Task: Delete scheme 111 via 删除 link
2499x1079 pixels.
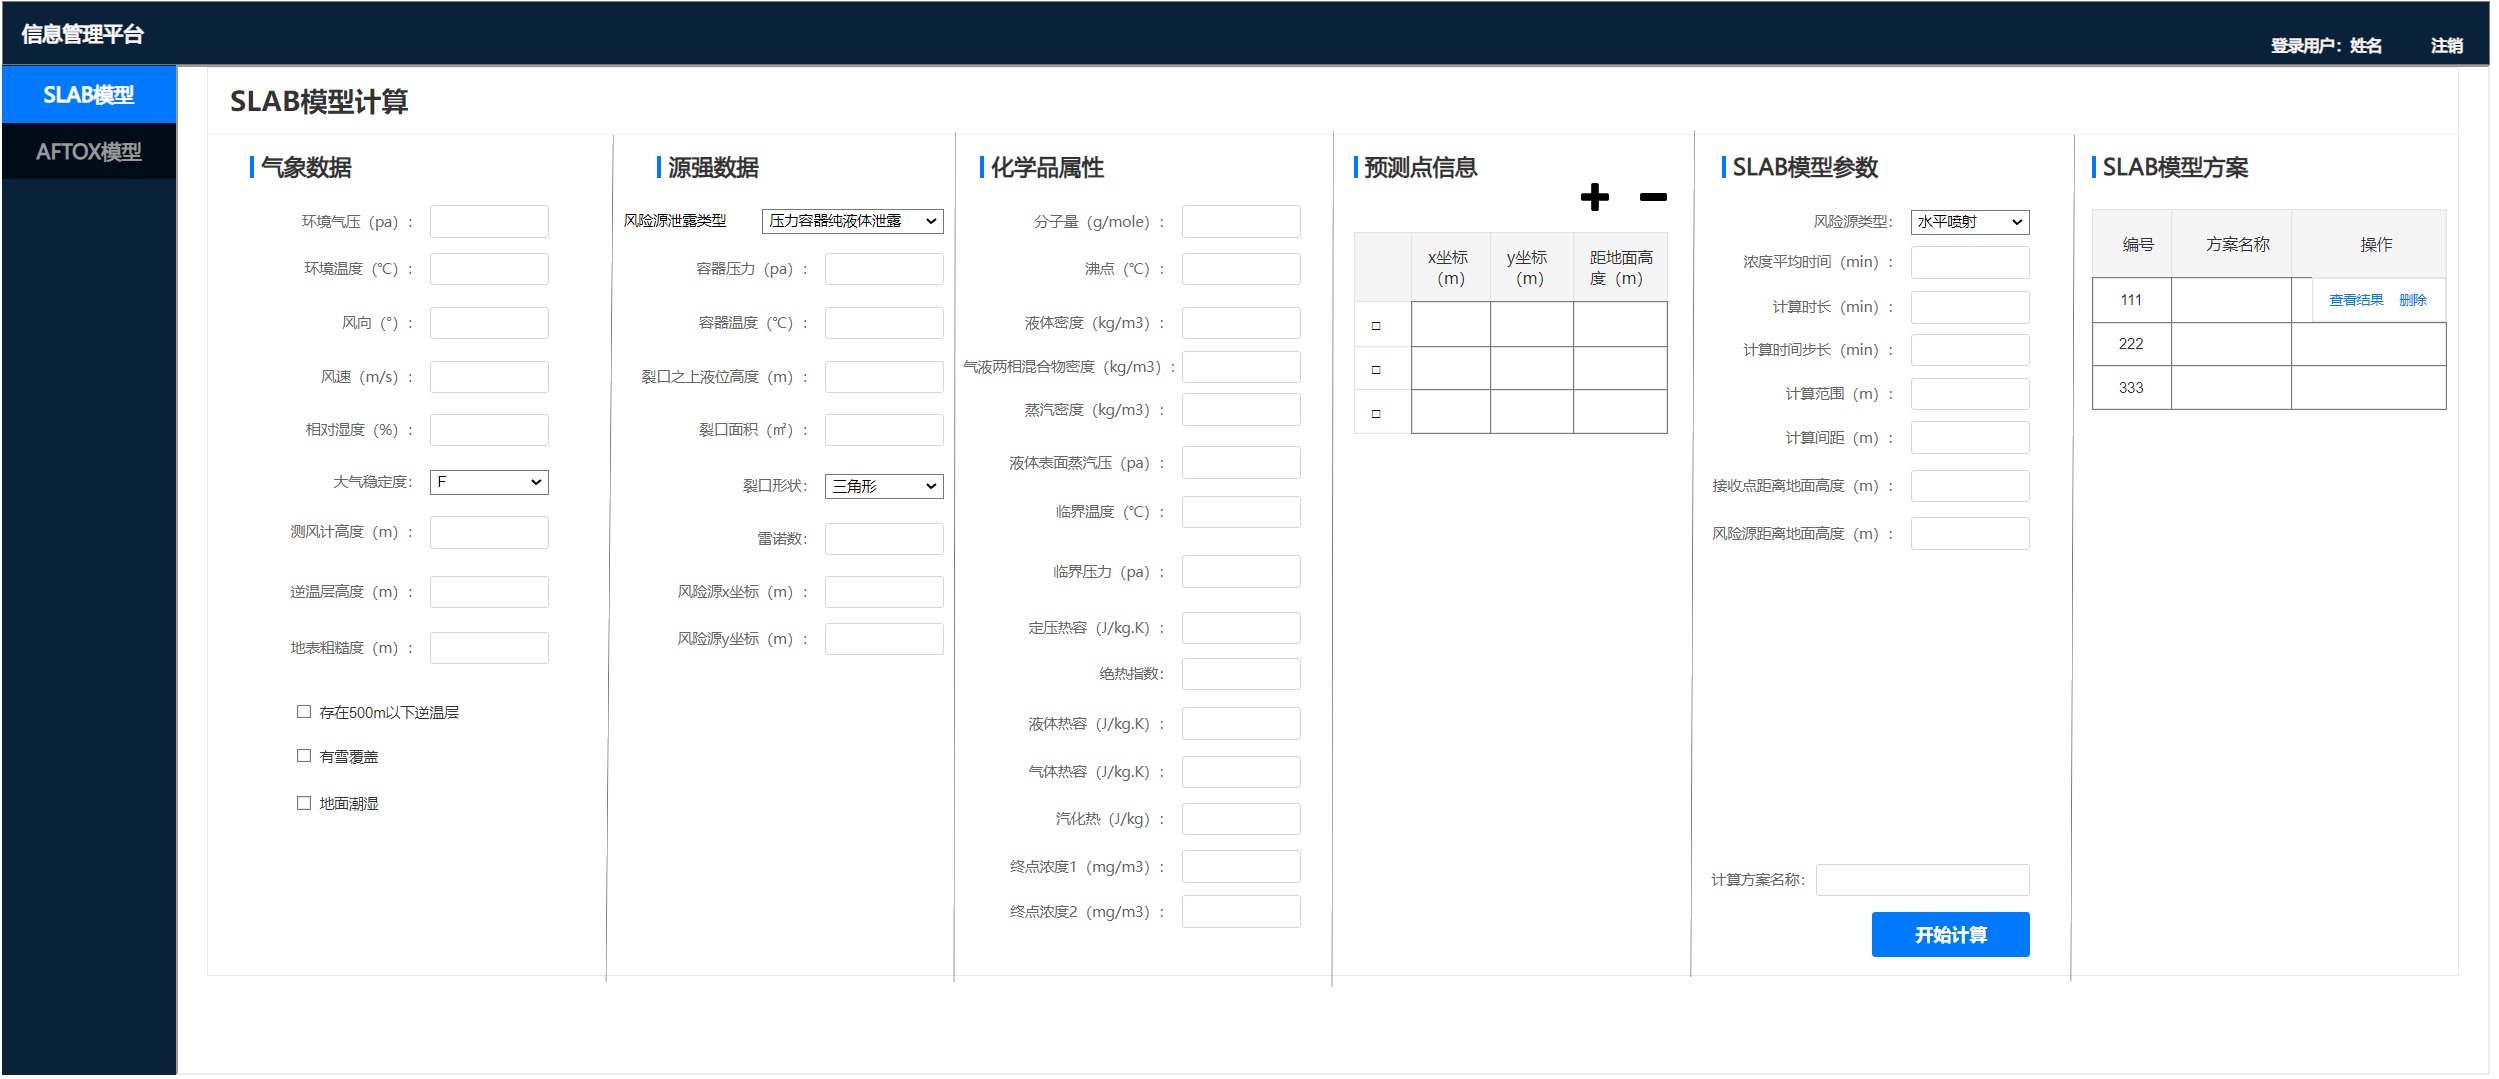Action: tap(2412, 300)
